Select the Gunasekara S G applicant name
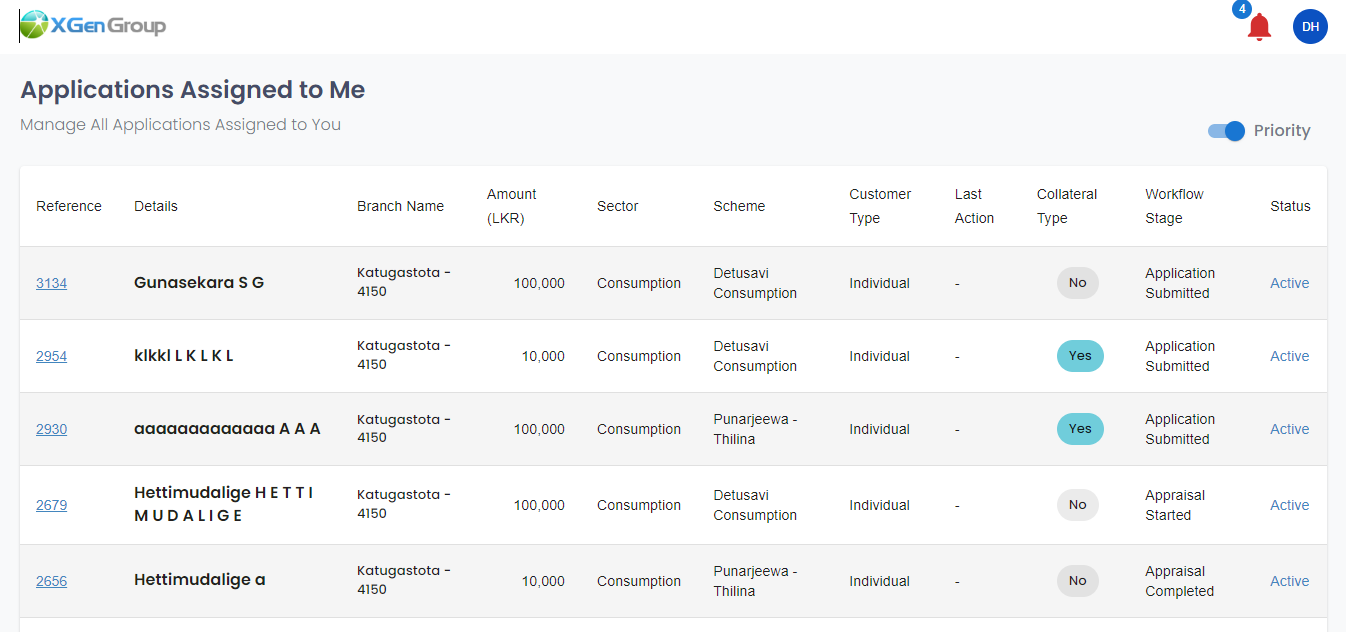The image size is (1346, 632). pos(199,283)
